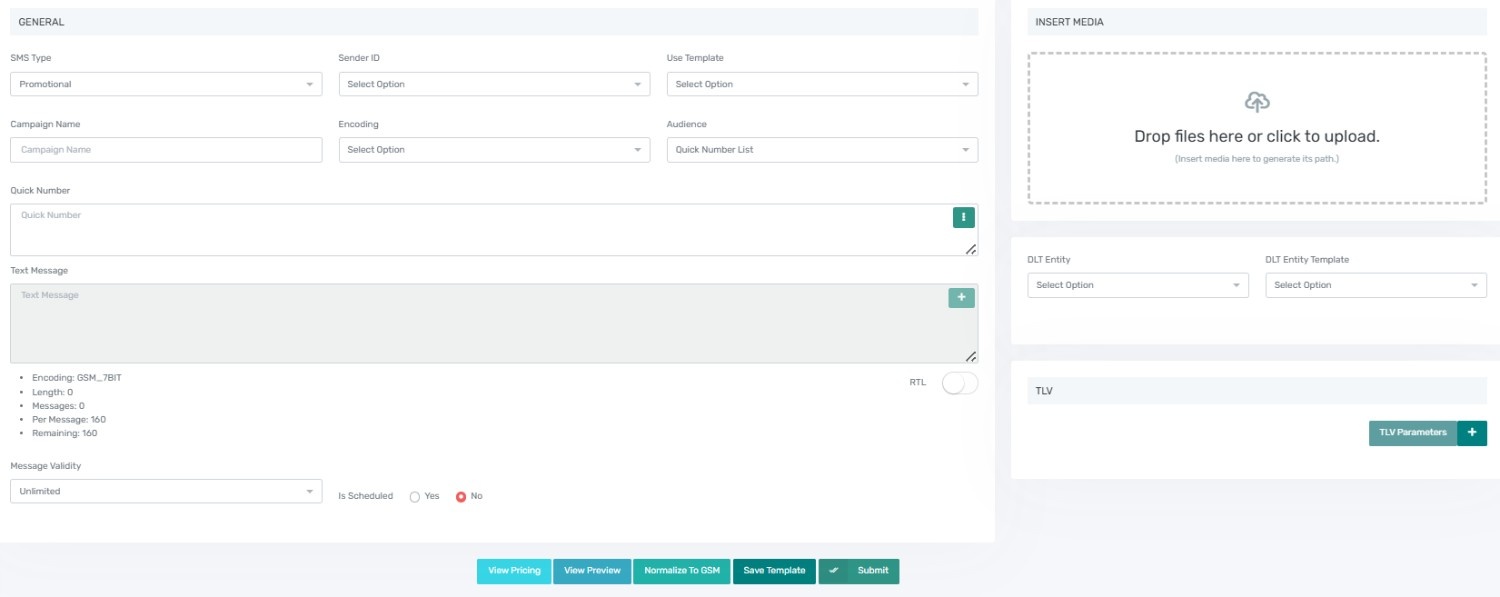Change the Audience from Quick Number List
Screen dimensions: 1500x597
[823, 149]
